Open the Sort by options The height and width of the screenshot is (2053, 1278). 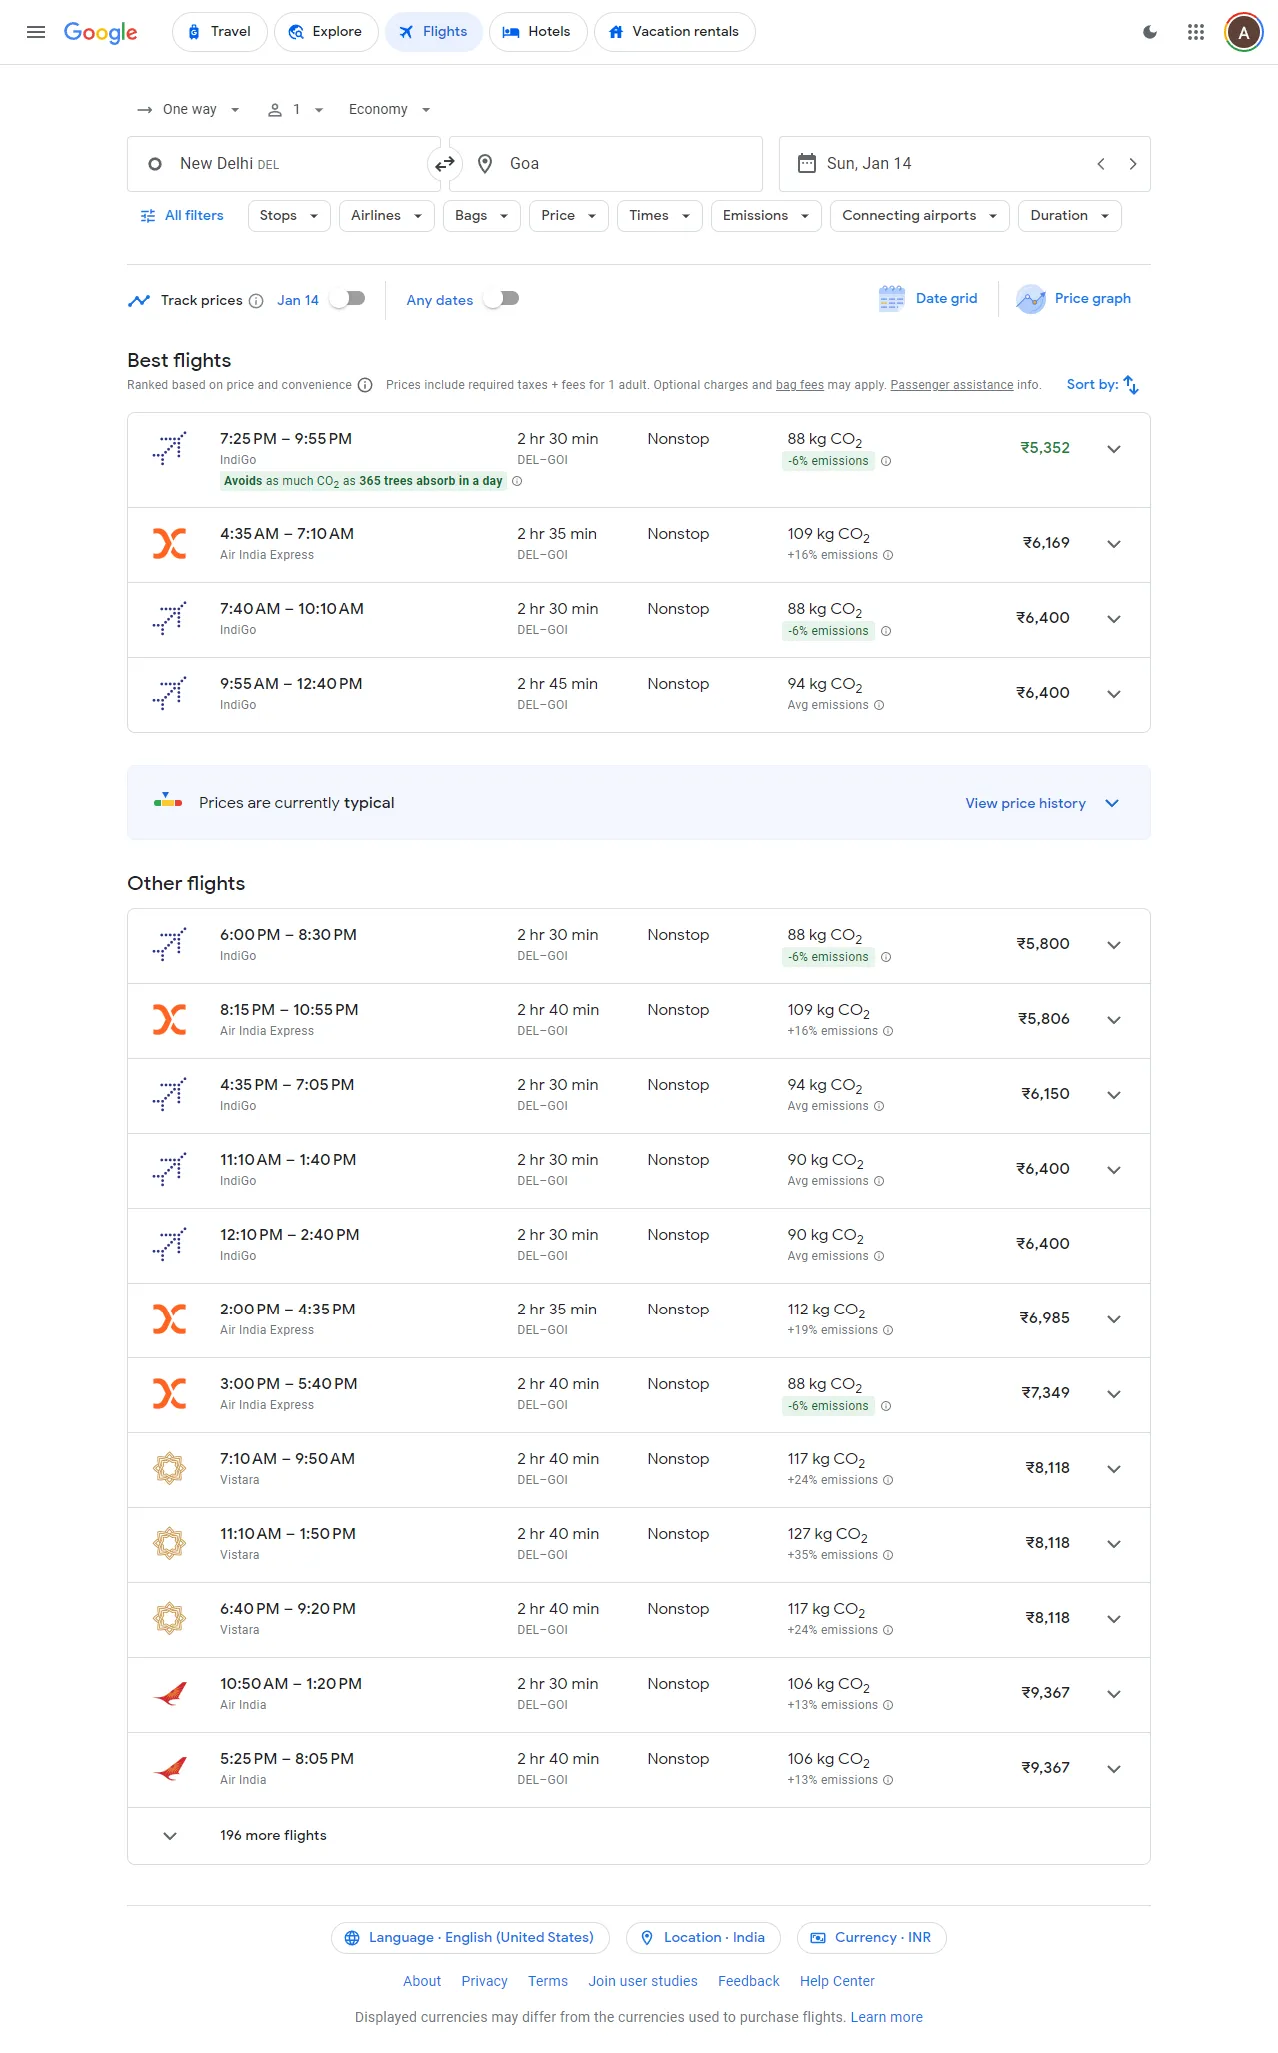click(1103, 385)
